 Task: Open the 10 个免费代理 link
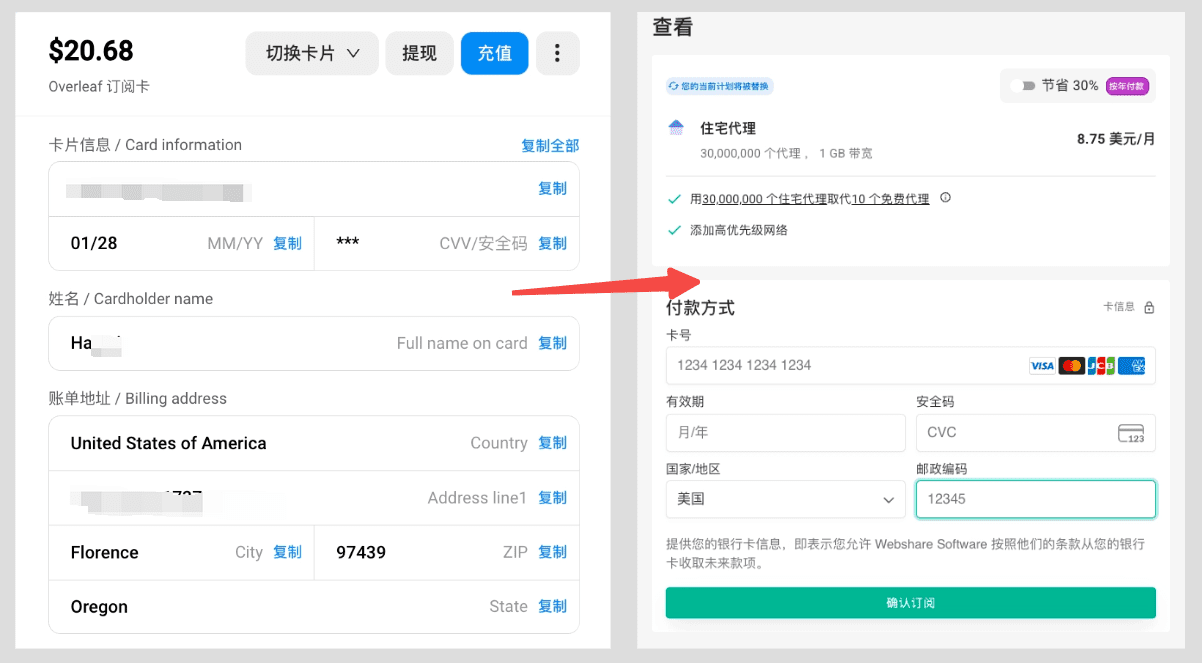click(x=890, y=199)
